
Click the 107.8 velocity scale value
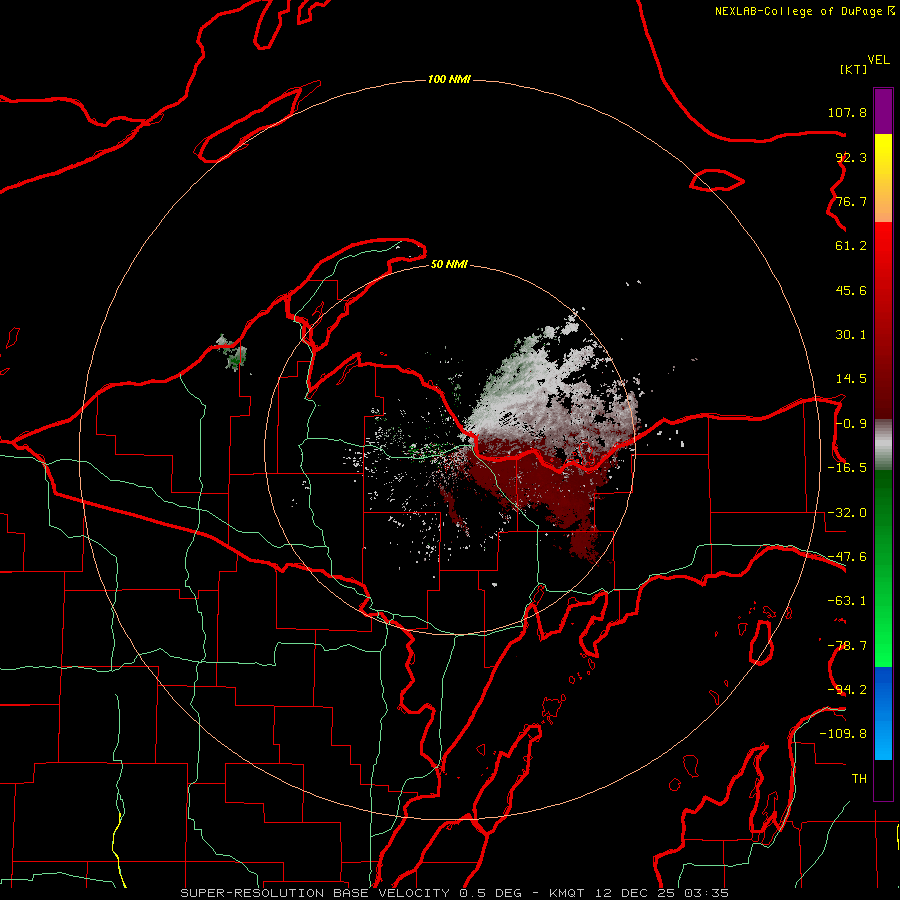(847, 112)
